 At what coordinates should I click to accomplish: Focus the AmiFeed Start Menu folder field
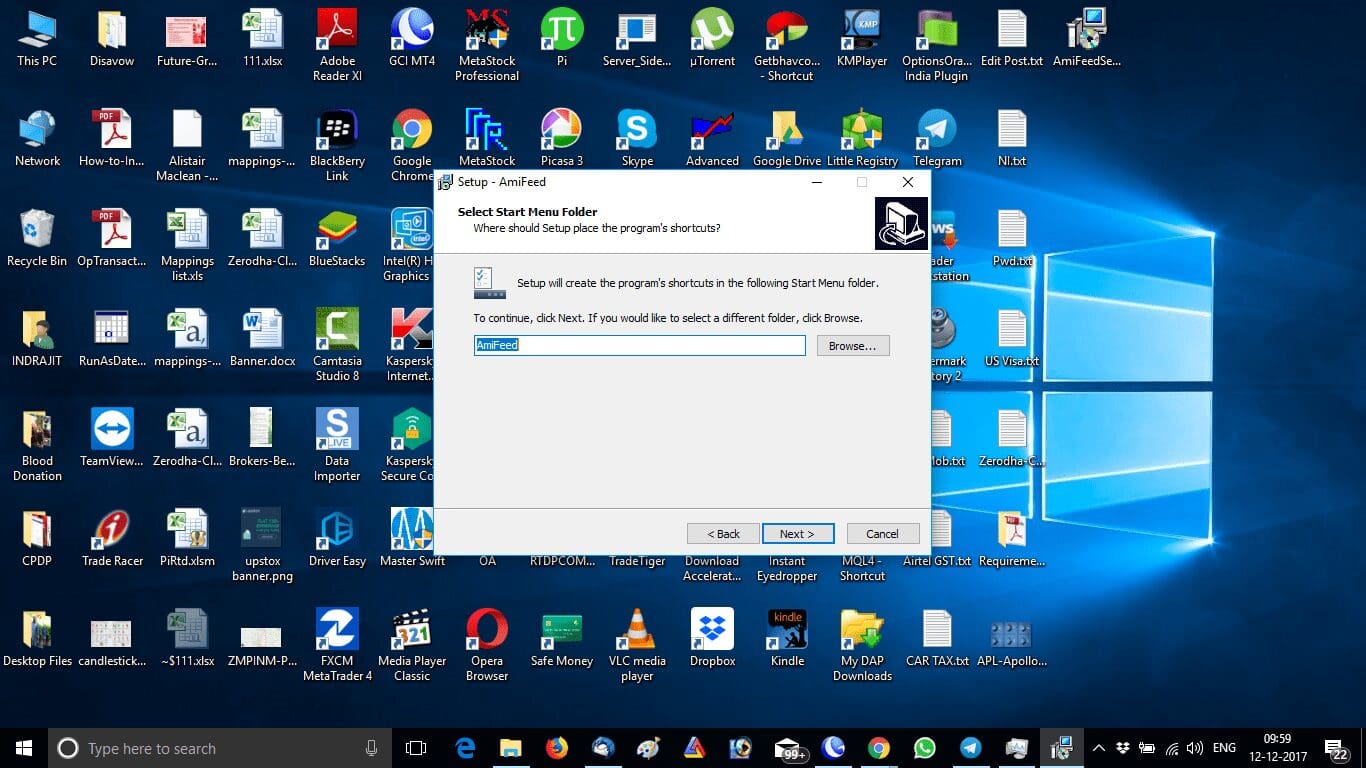point(640,345)
